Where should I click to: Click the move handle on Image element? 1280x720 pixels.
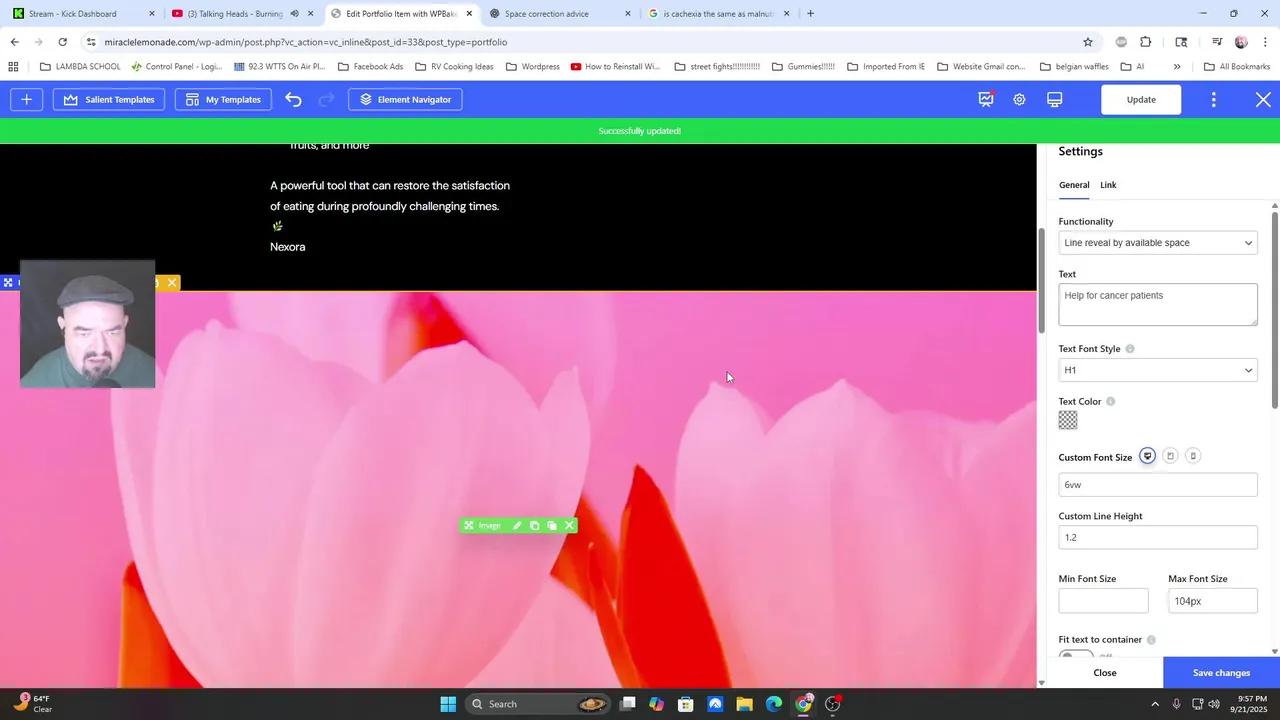point(468,526)
